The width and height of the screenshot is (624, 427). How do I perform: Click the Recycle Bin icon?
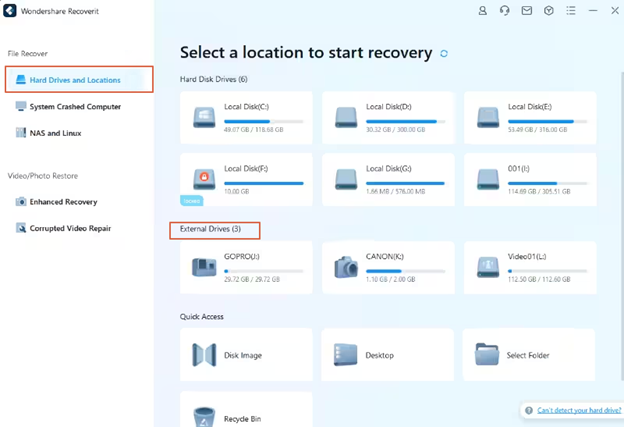(204, 417)
